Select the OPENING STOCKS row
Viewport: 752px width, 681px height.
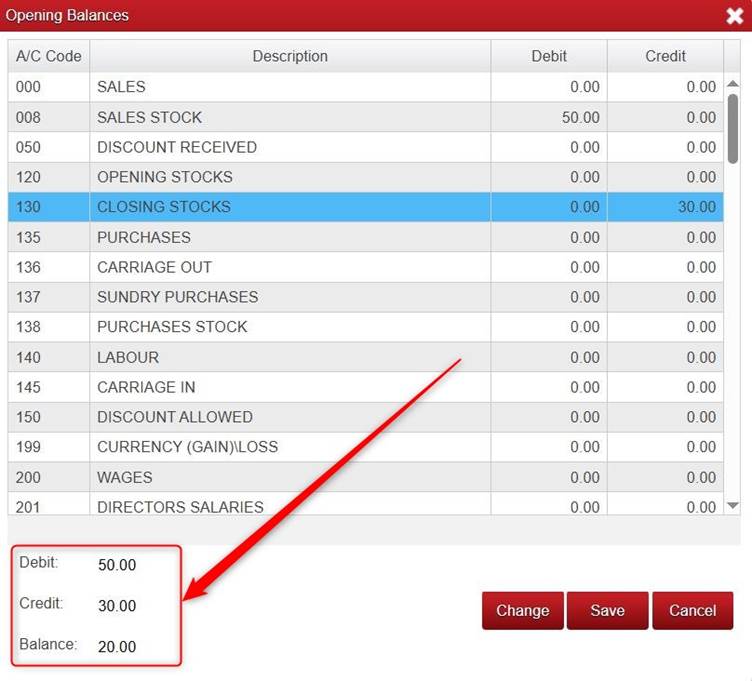365,177
